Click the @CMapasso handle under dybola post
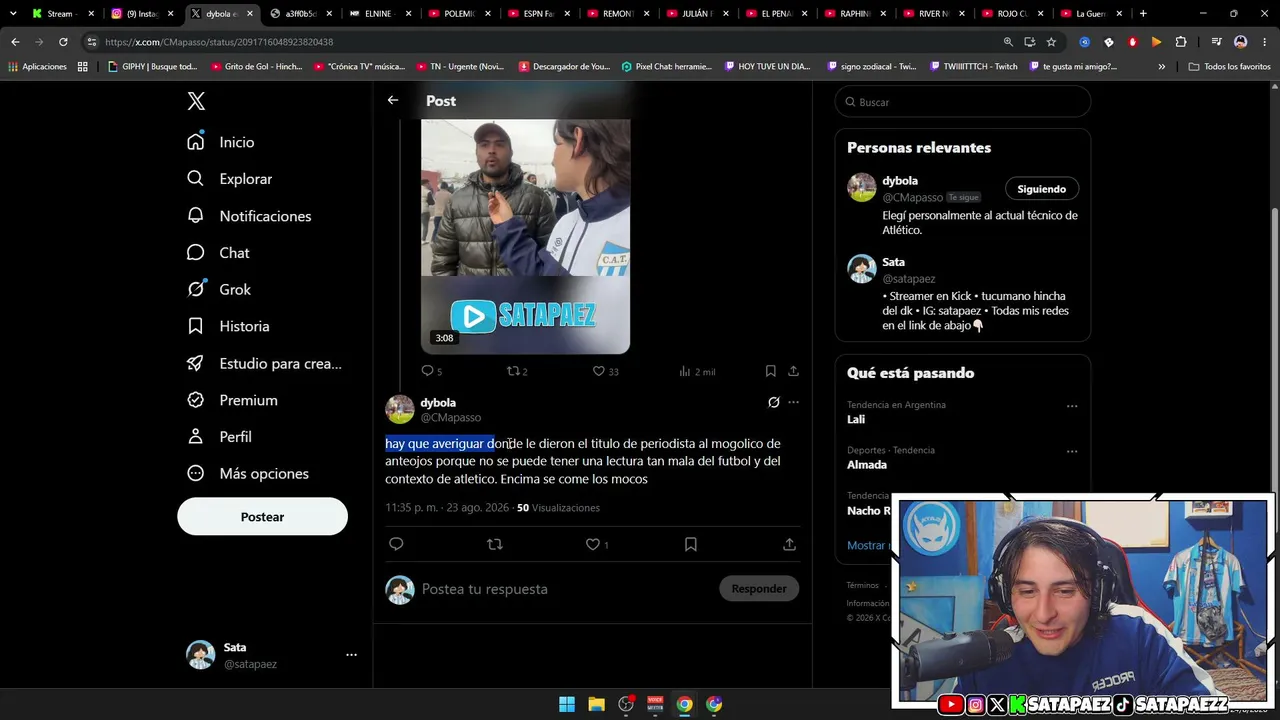 [451, 417]
